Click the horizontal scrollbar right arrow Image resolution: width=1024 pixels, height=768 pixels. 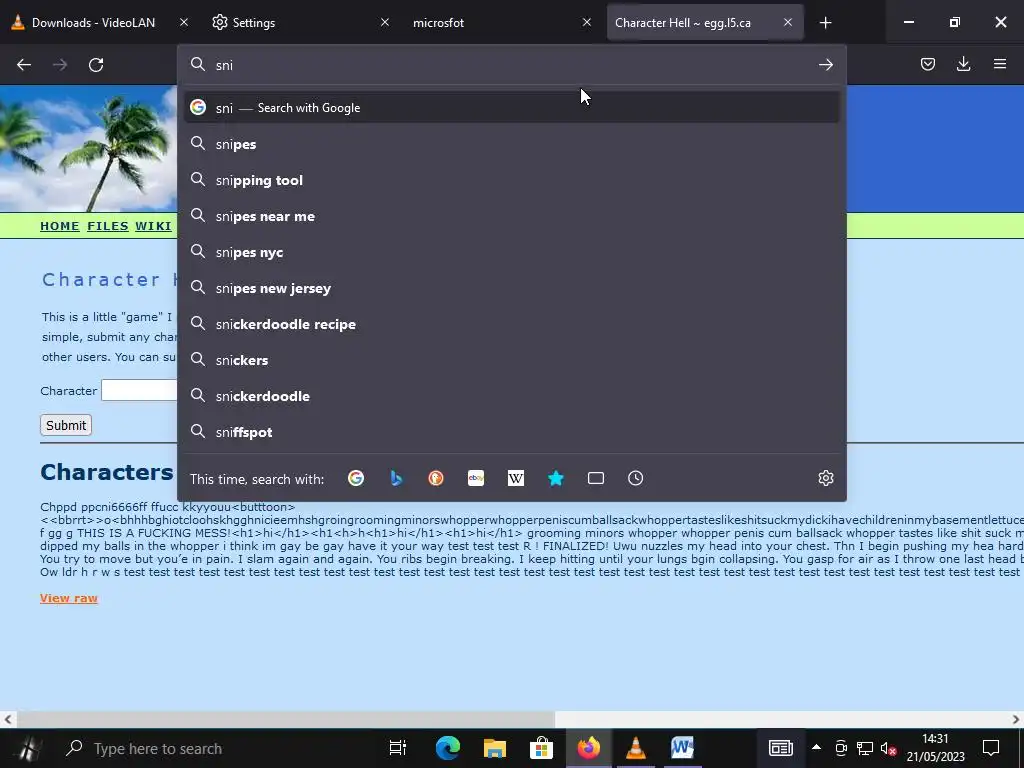(x=1016, y=720)
